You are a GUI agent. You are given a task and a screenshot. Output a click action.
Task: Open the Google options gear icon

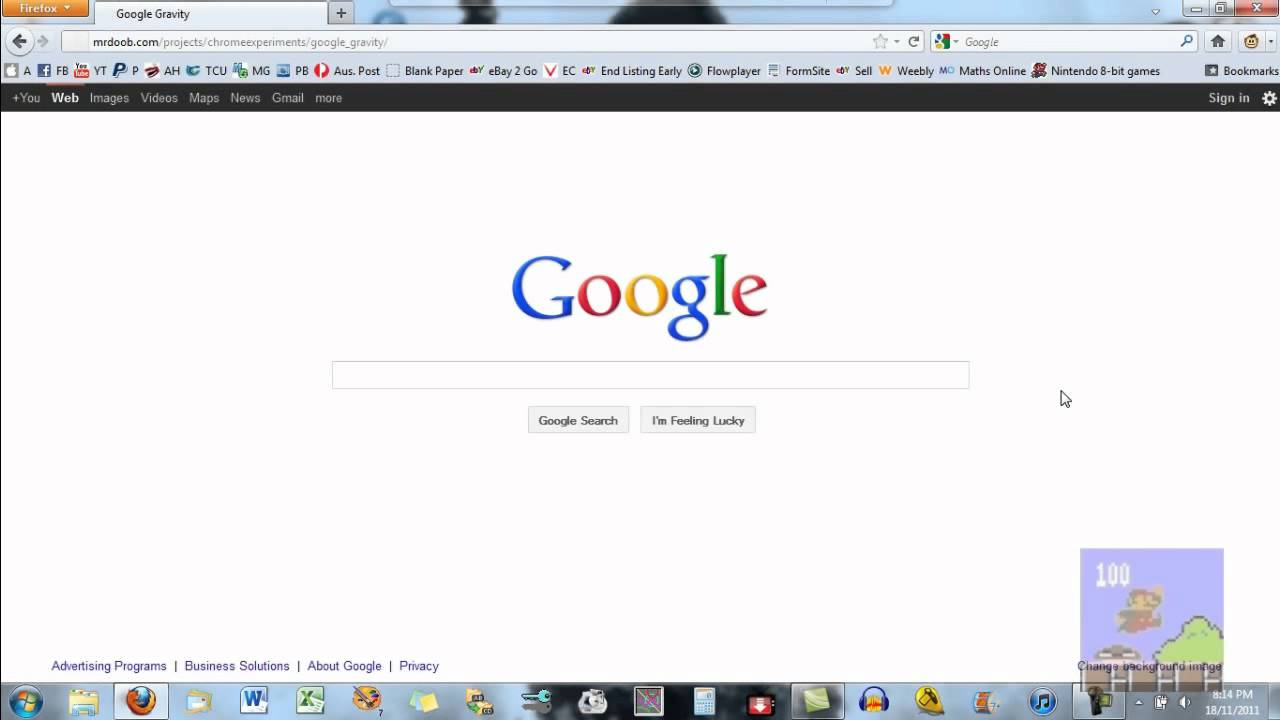(x=1269, y=98)
